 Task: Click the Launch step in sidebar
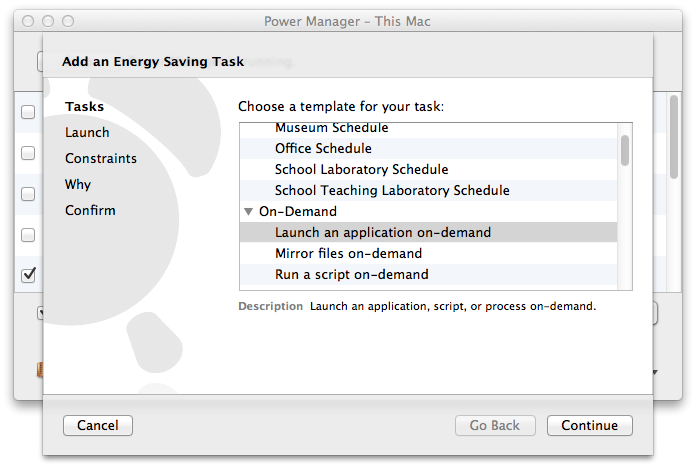(87, 132)
